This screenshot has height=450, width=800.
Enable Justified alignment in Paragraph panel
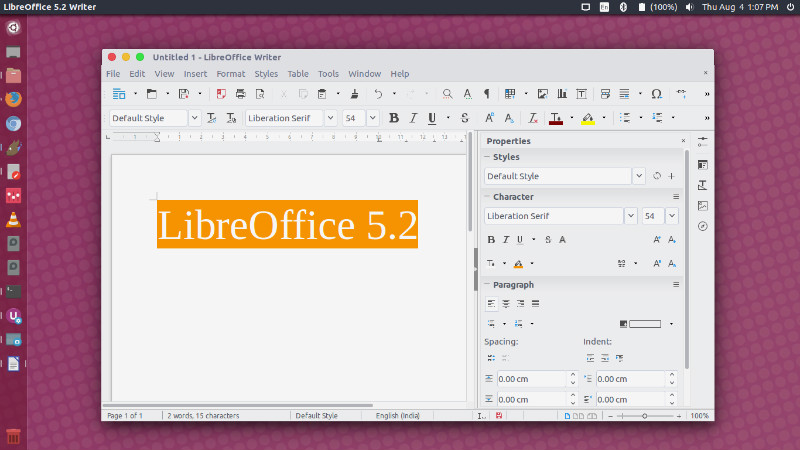535,304
